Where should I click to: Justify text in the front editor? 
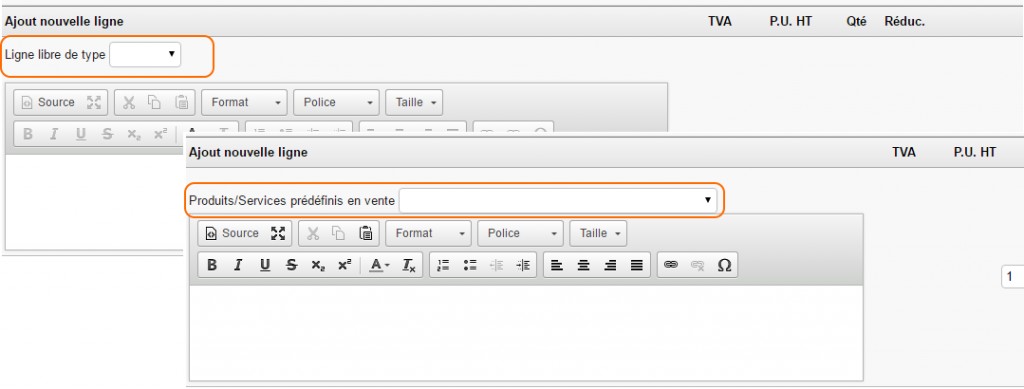click(637, 265)
